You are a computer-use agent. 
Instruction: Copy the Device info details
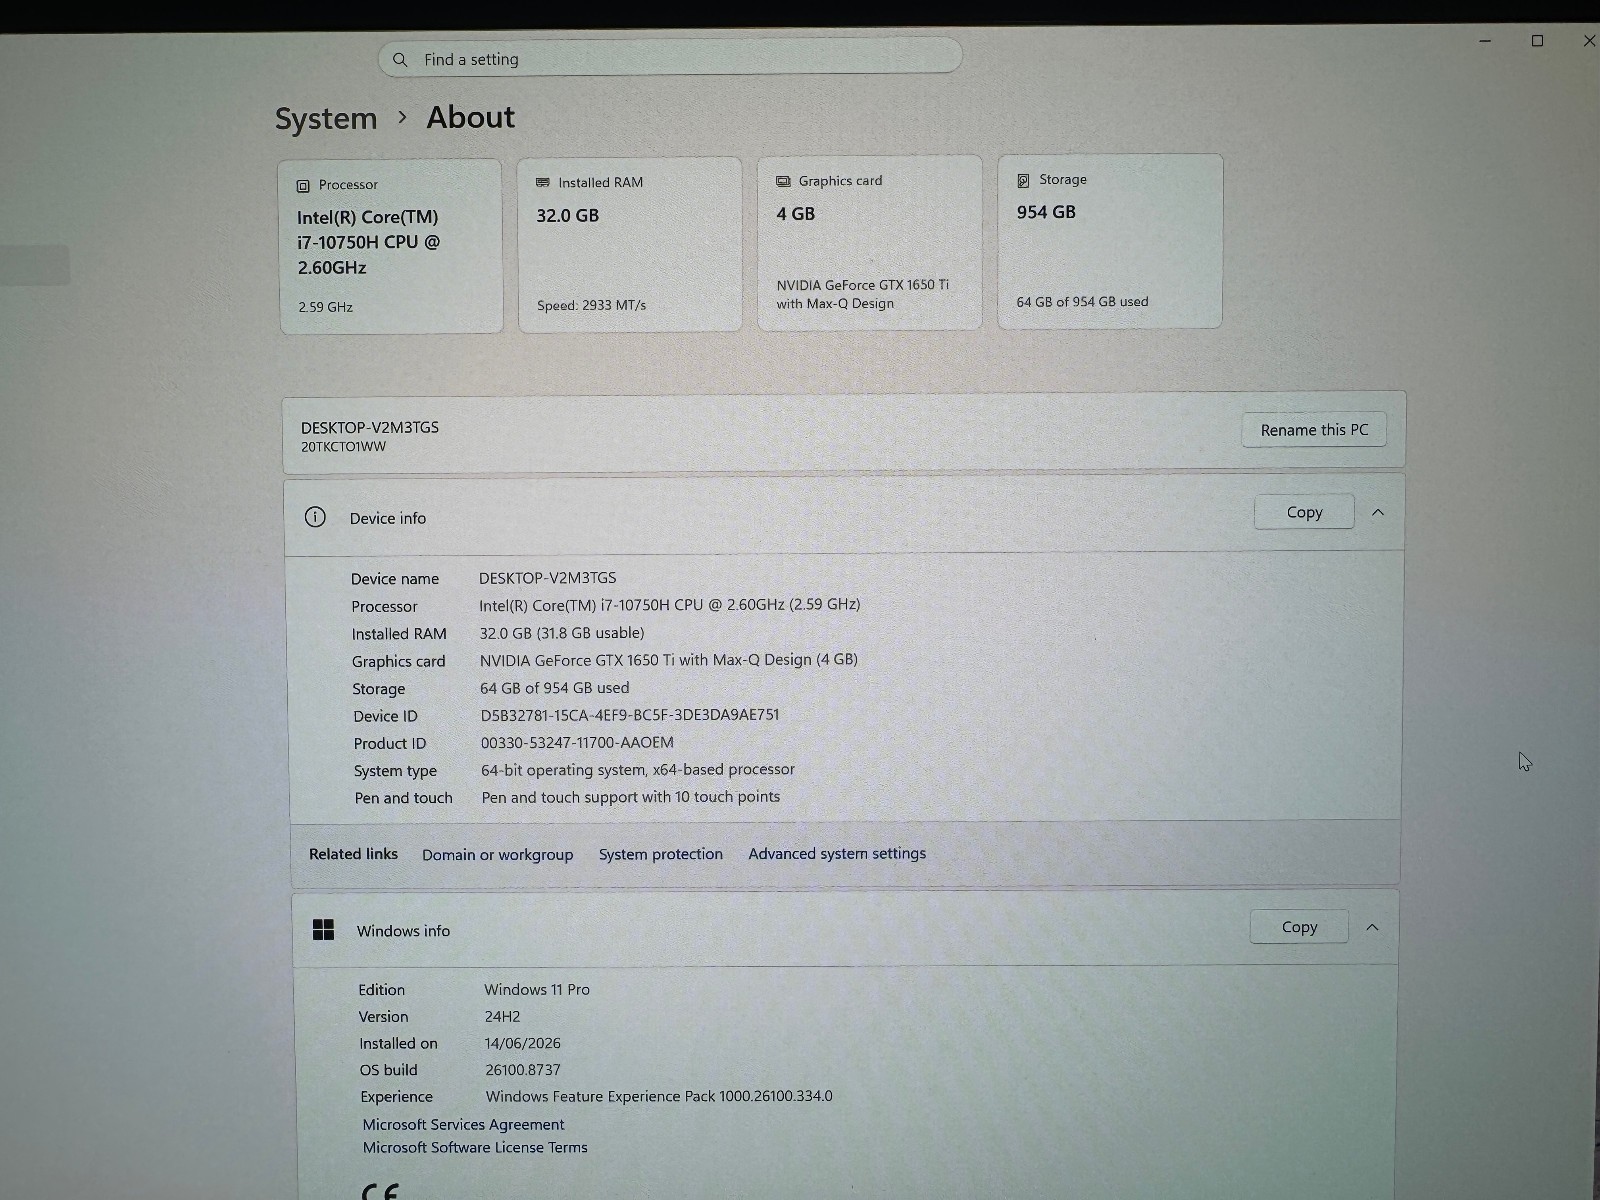tap(1304, 512)
